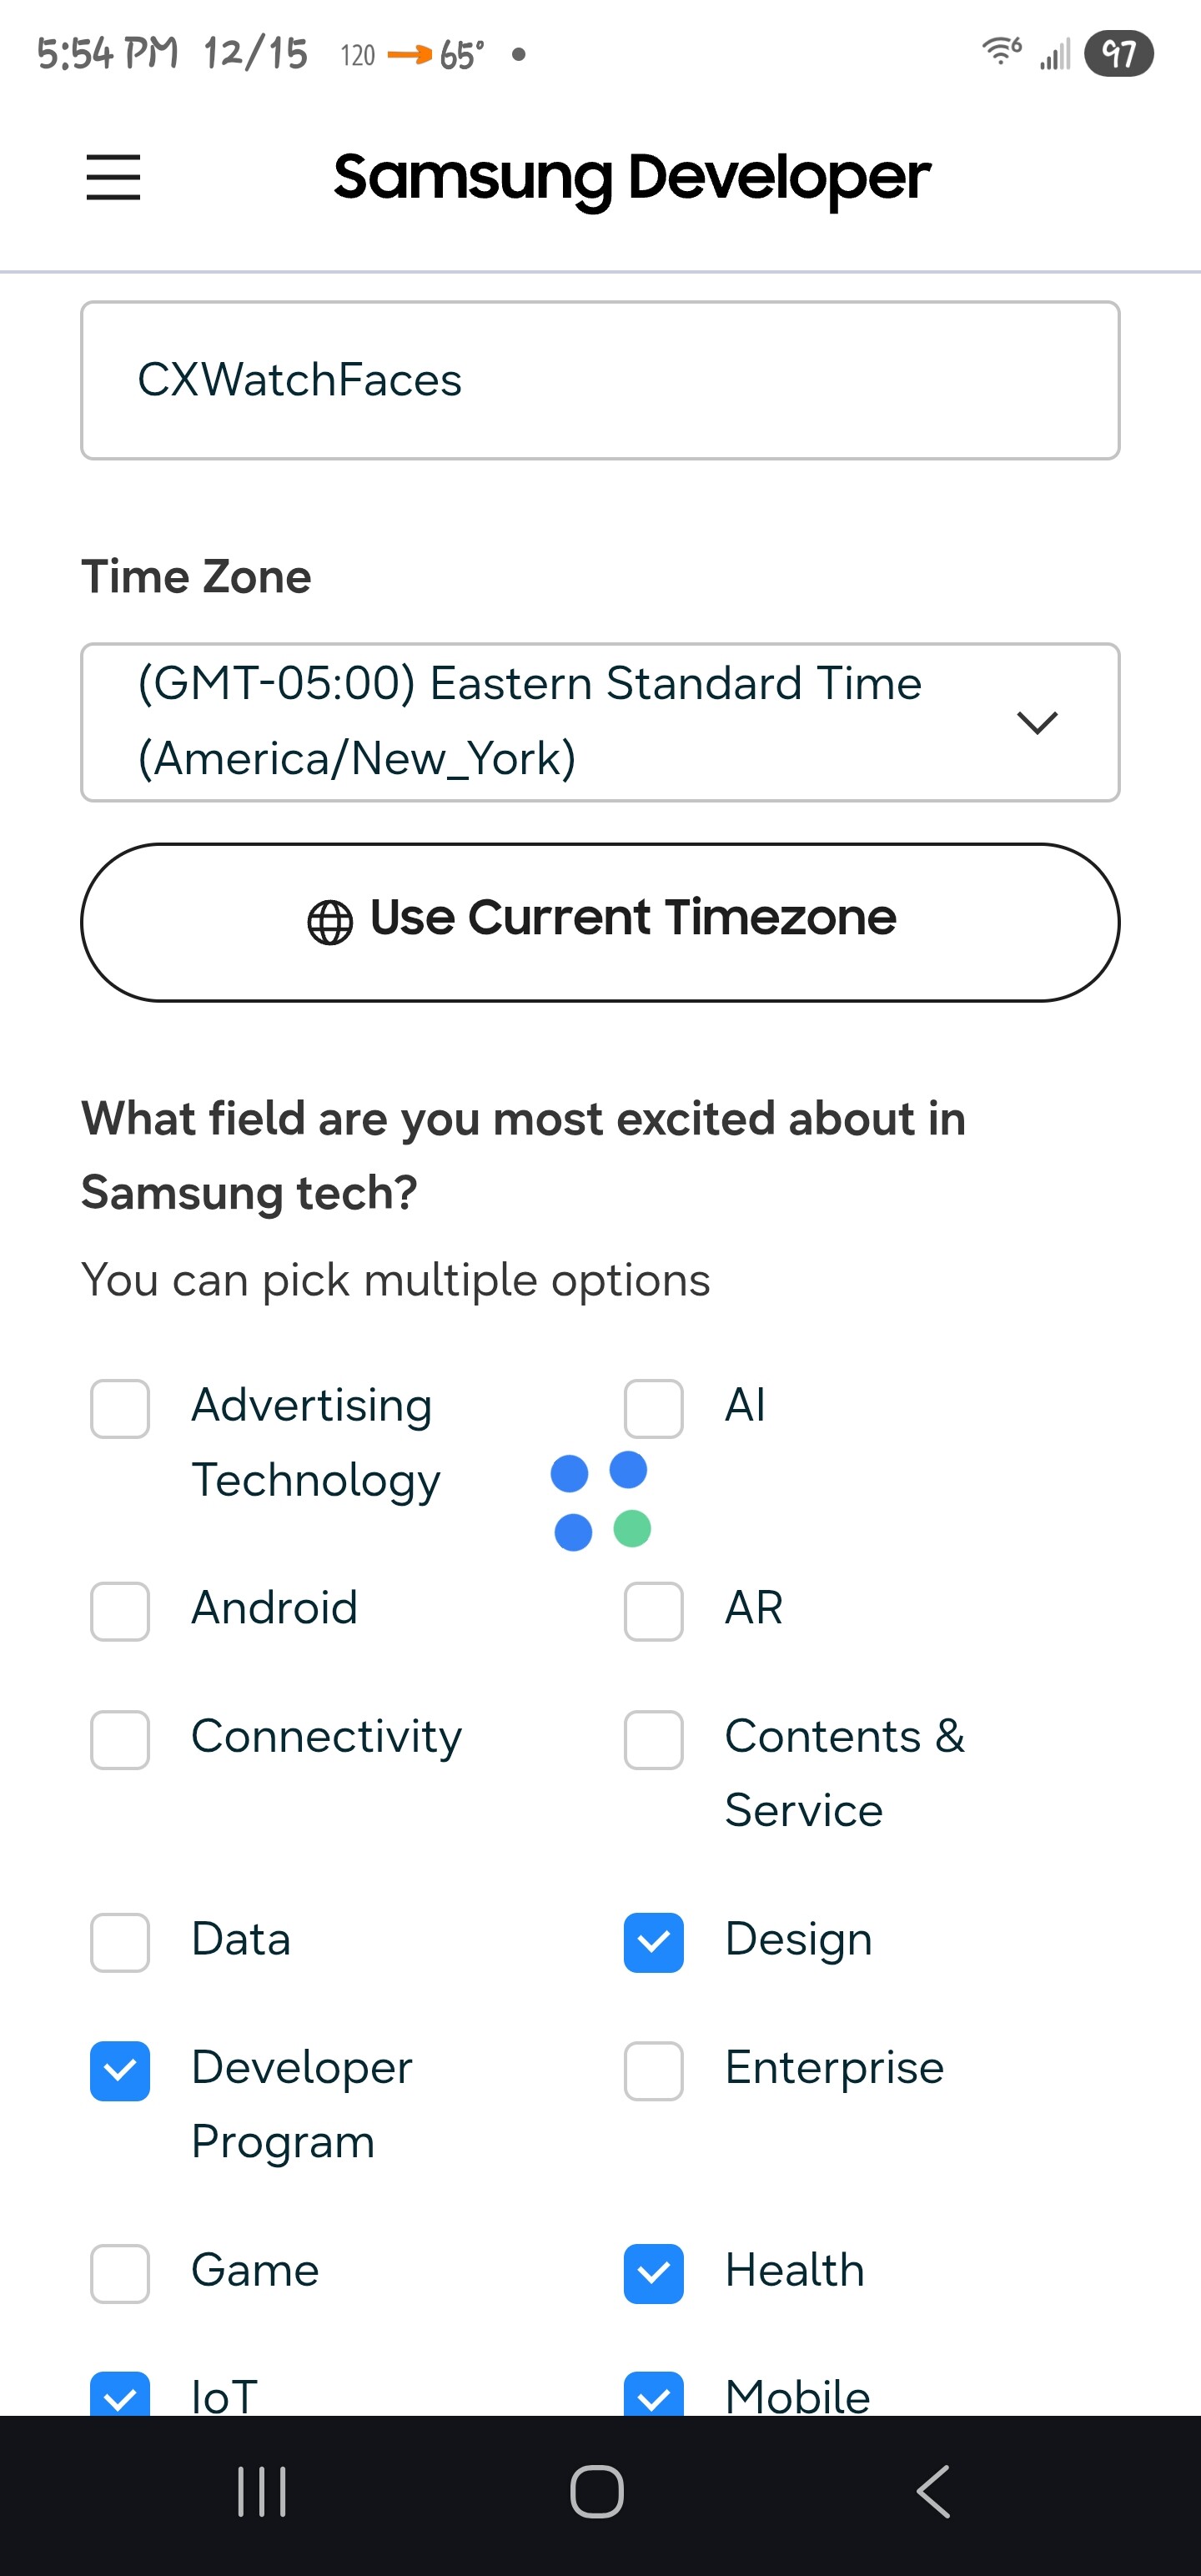The image size is (1201, 2576).
Task: Expand the Time Zone dropdown chevron
Action: coord(1037,722)
